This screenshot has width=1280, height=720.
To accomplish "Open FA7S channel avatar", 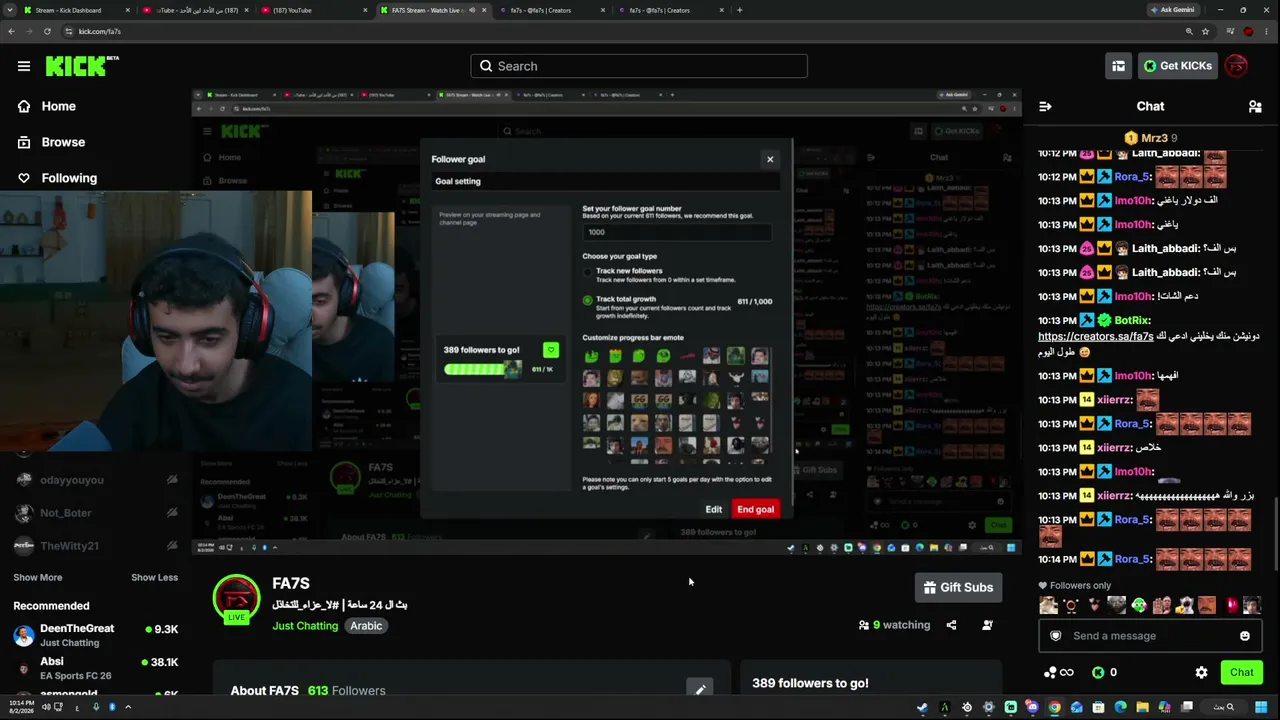I will click(237, 598).
